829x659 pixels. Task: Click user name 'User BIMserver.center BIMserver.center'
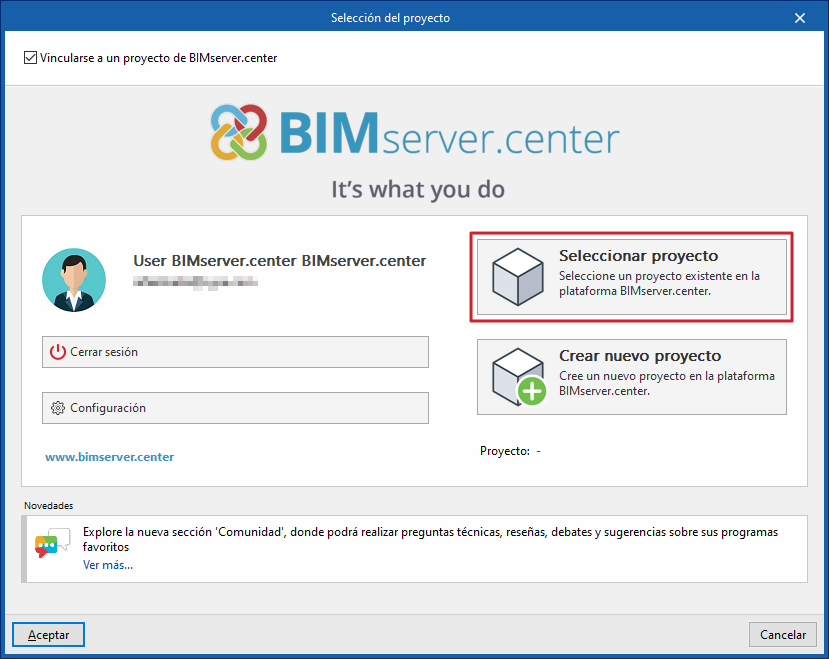[280, 261]
